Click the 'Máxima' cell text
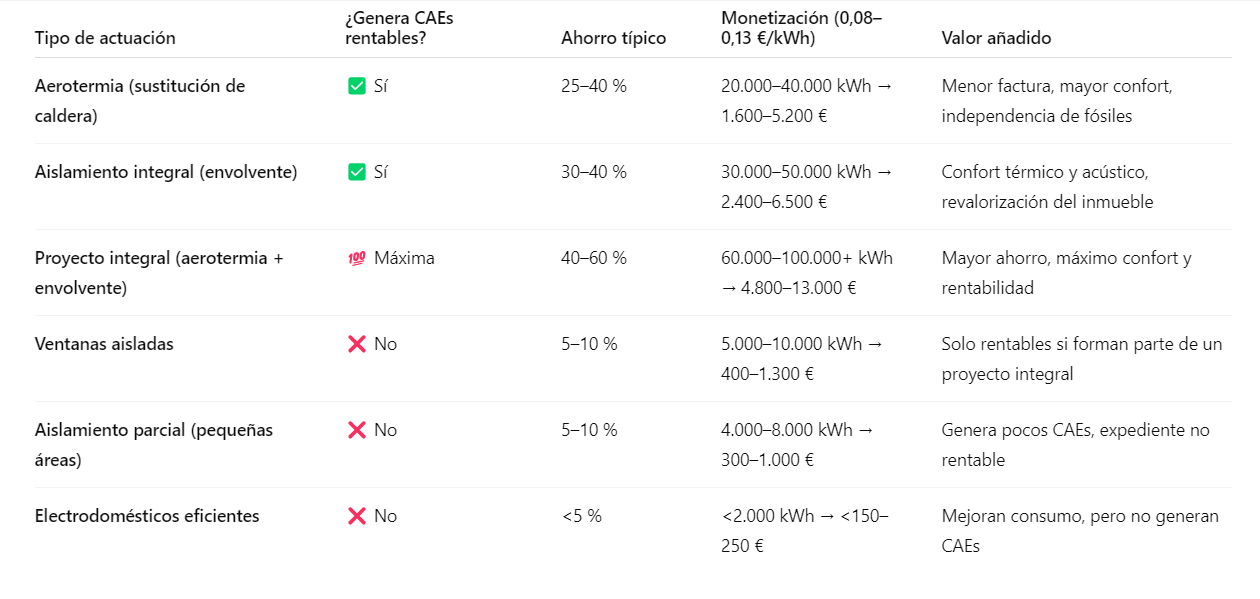Viewport: 1260px width, 599px height. tap(404, 258)
